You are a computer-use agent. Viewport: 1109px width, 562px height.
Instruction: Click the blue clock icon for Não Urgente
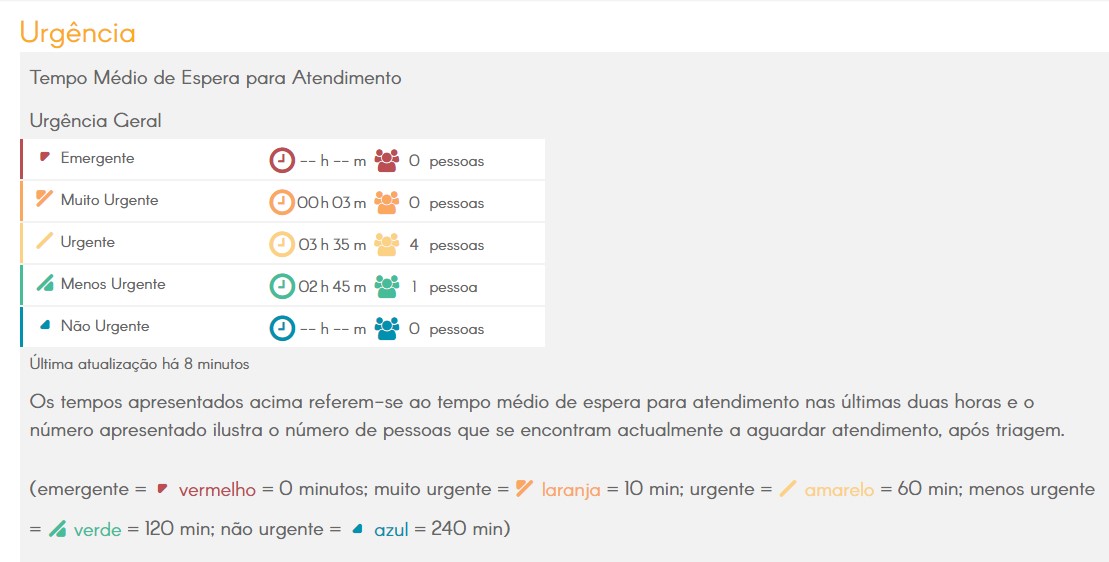[x=281, y=329]
